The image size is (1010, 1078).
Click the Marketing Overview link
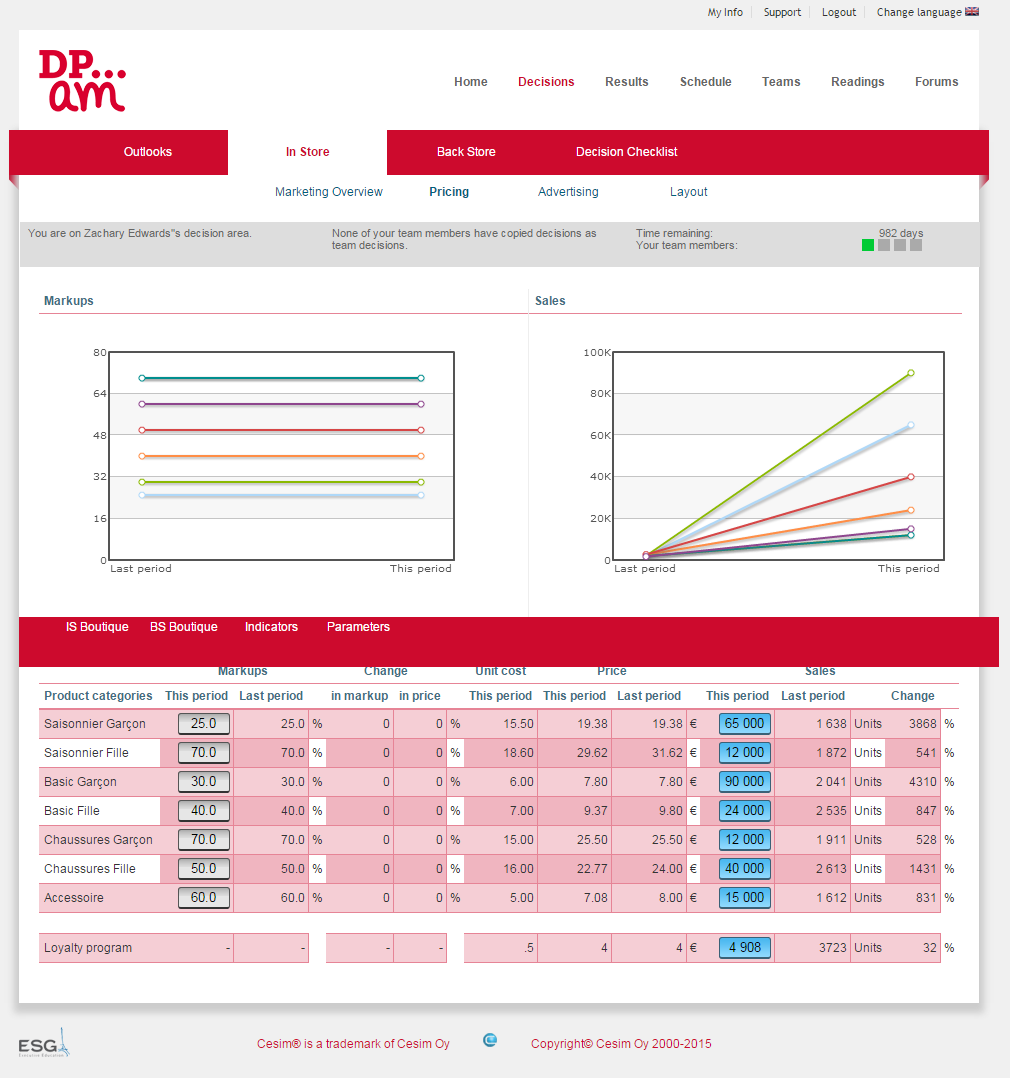[x=329, y=192]
